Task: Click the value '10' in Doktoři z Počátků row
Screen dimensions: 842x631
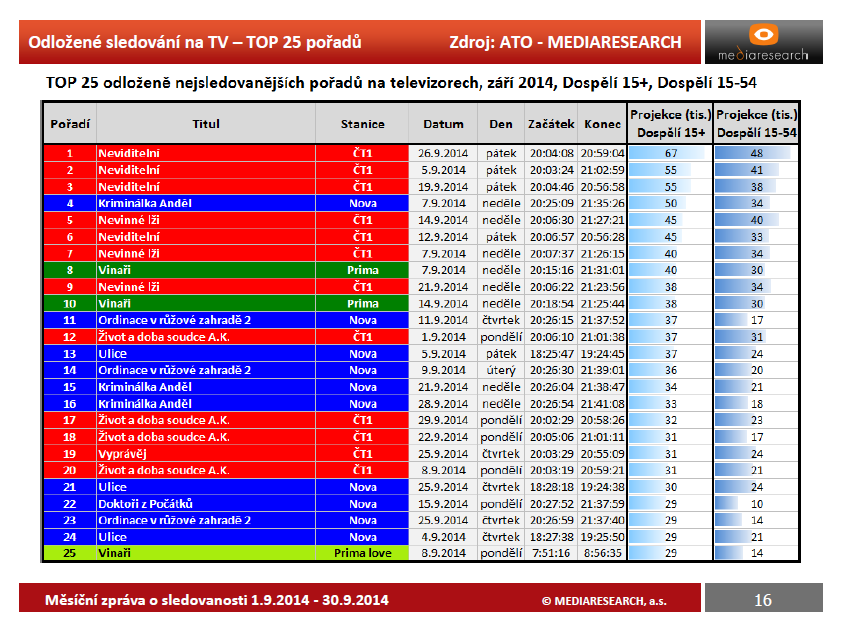Action: pos(757,504)
